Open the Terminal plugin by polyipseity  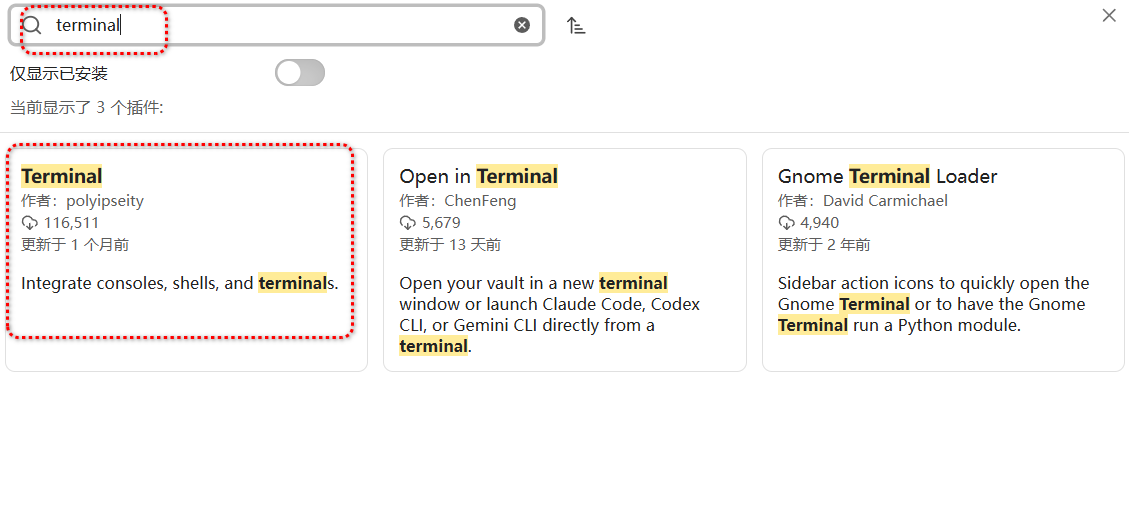62,177
